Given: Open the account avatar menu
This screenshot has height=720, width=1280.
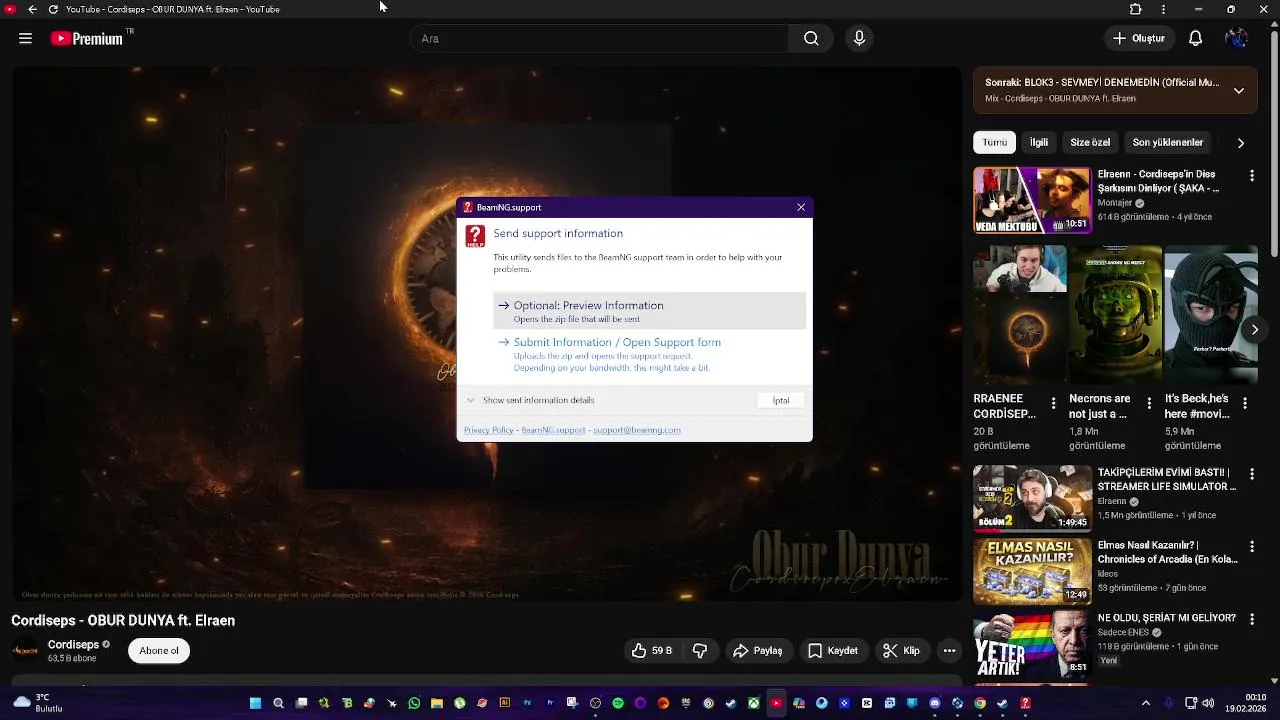Looking at the screenshot, I should [1236, 38].
